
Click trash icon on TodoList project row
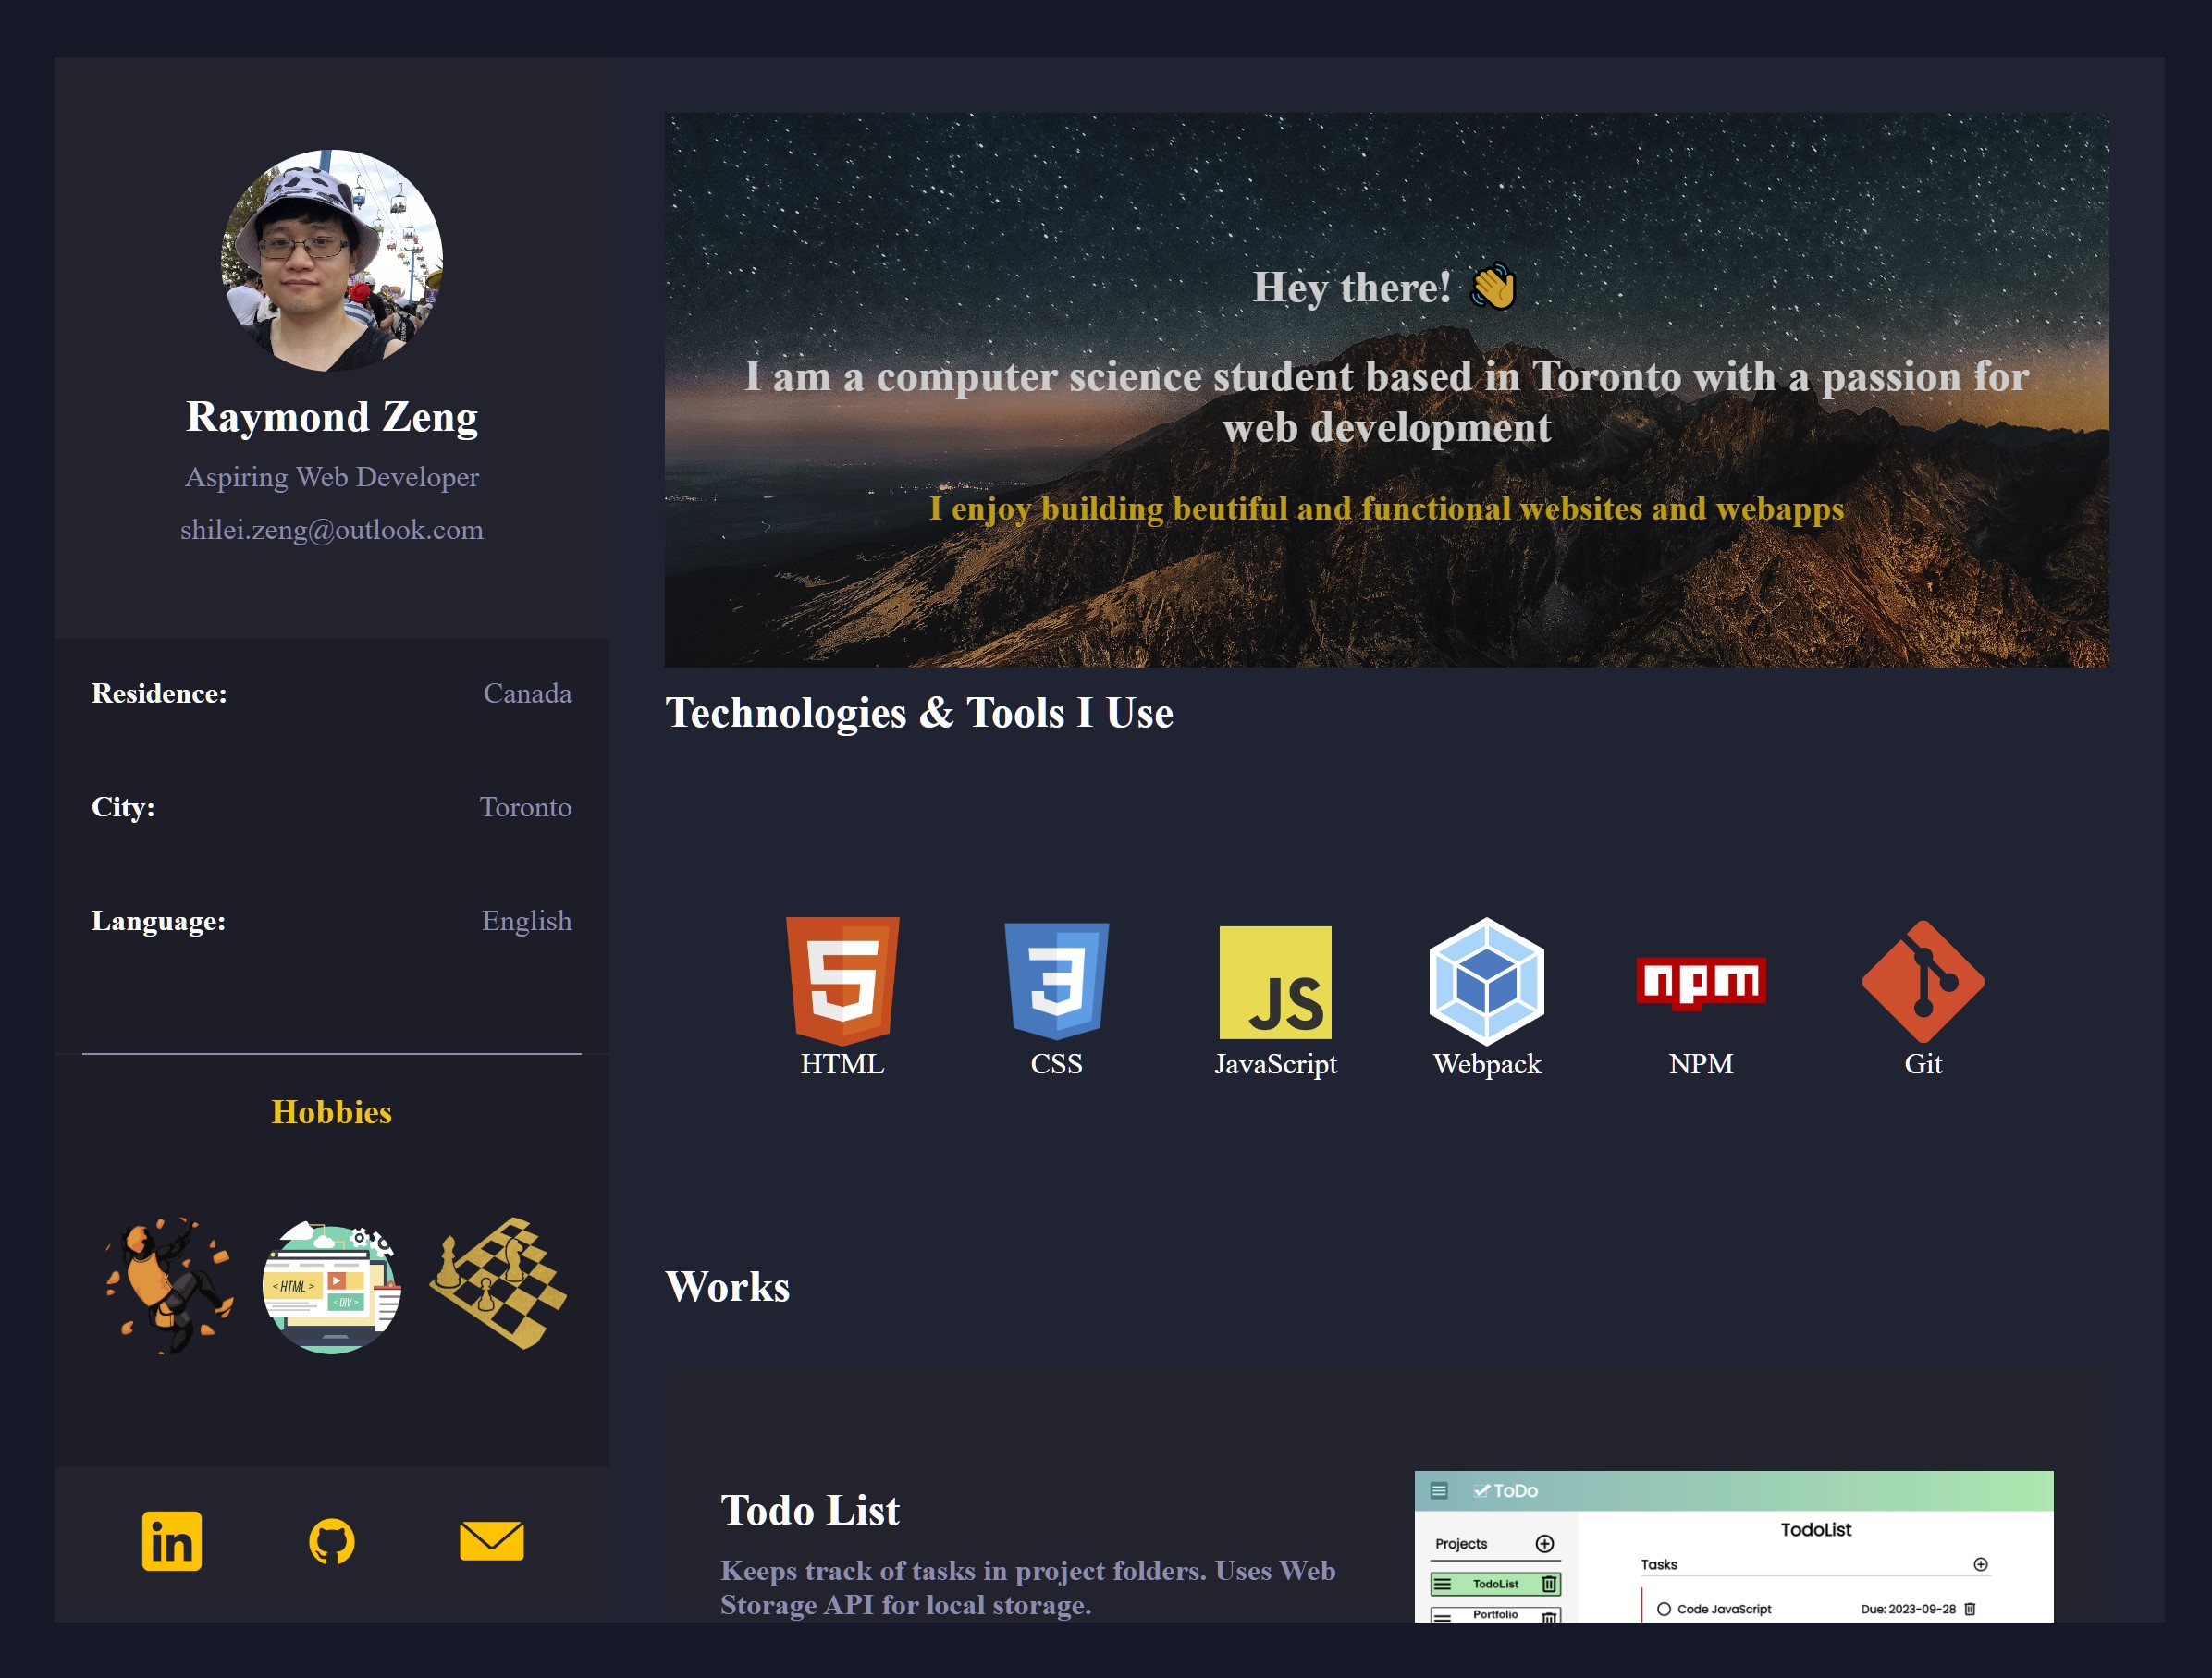click(x=1548, y=1584)
